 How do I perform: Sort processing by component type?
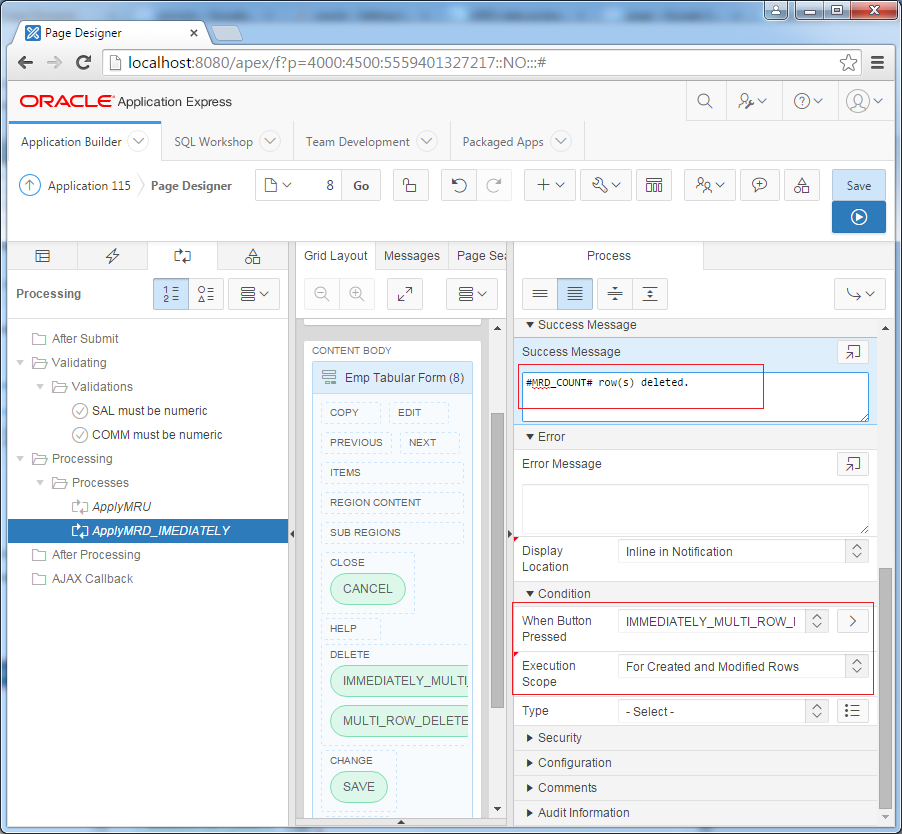click(206, 294)
